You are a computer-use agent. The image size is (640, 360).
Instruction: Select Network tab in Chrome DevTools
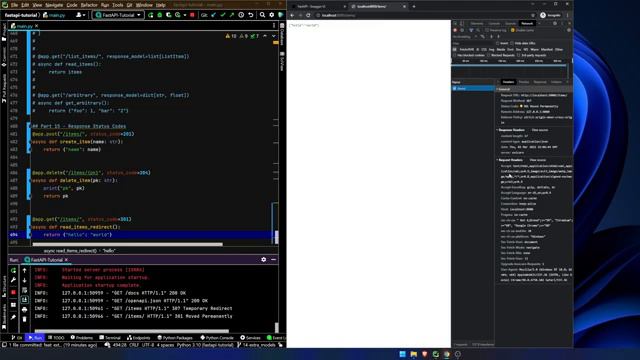coord(527,23)
